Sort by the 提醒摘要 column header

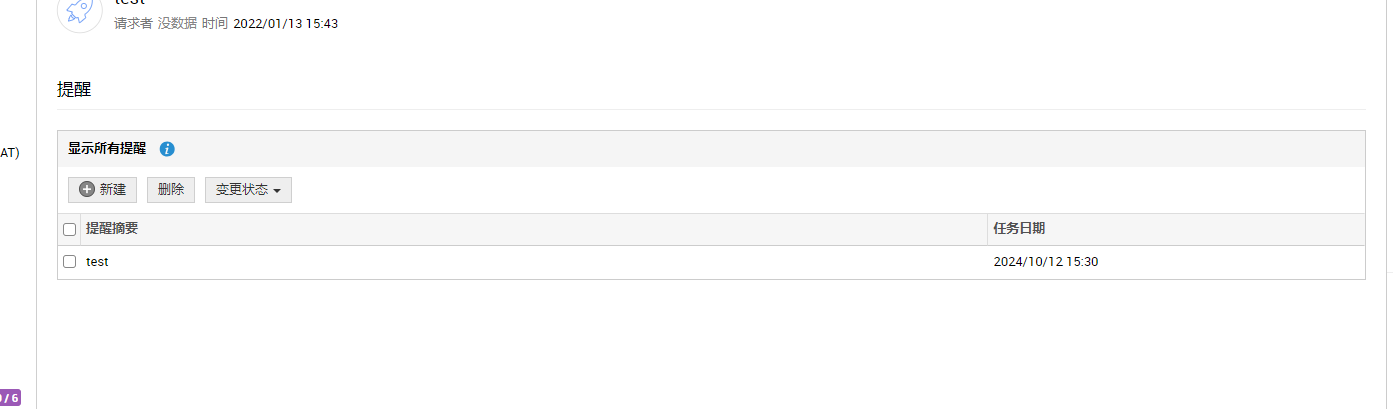click(112, 229)
